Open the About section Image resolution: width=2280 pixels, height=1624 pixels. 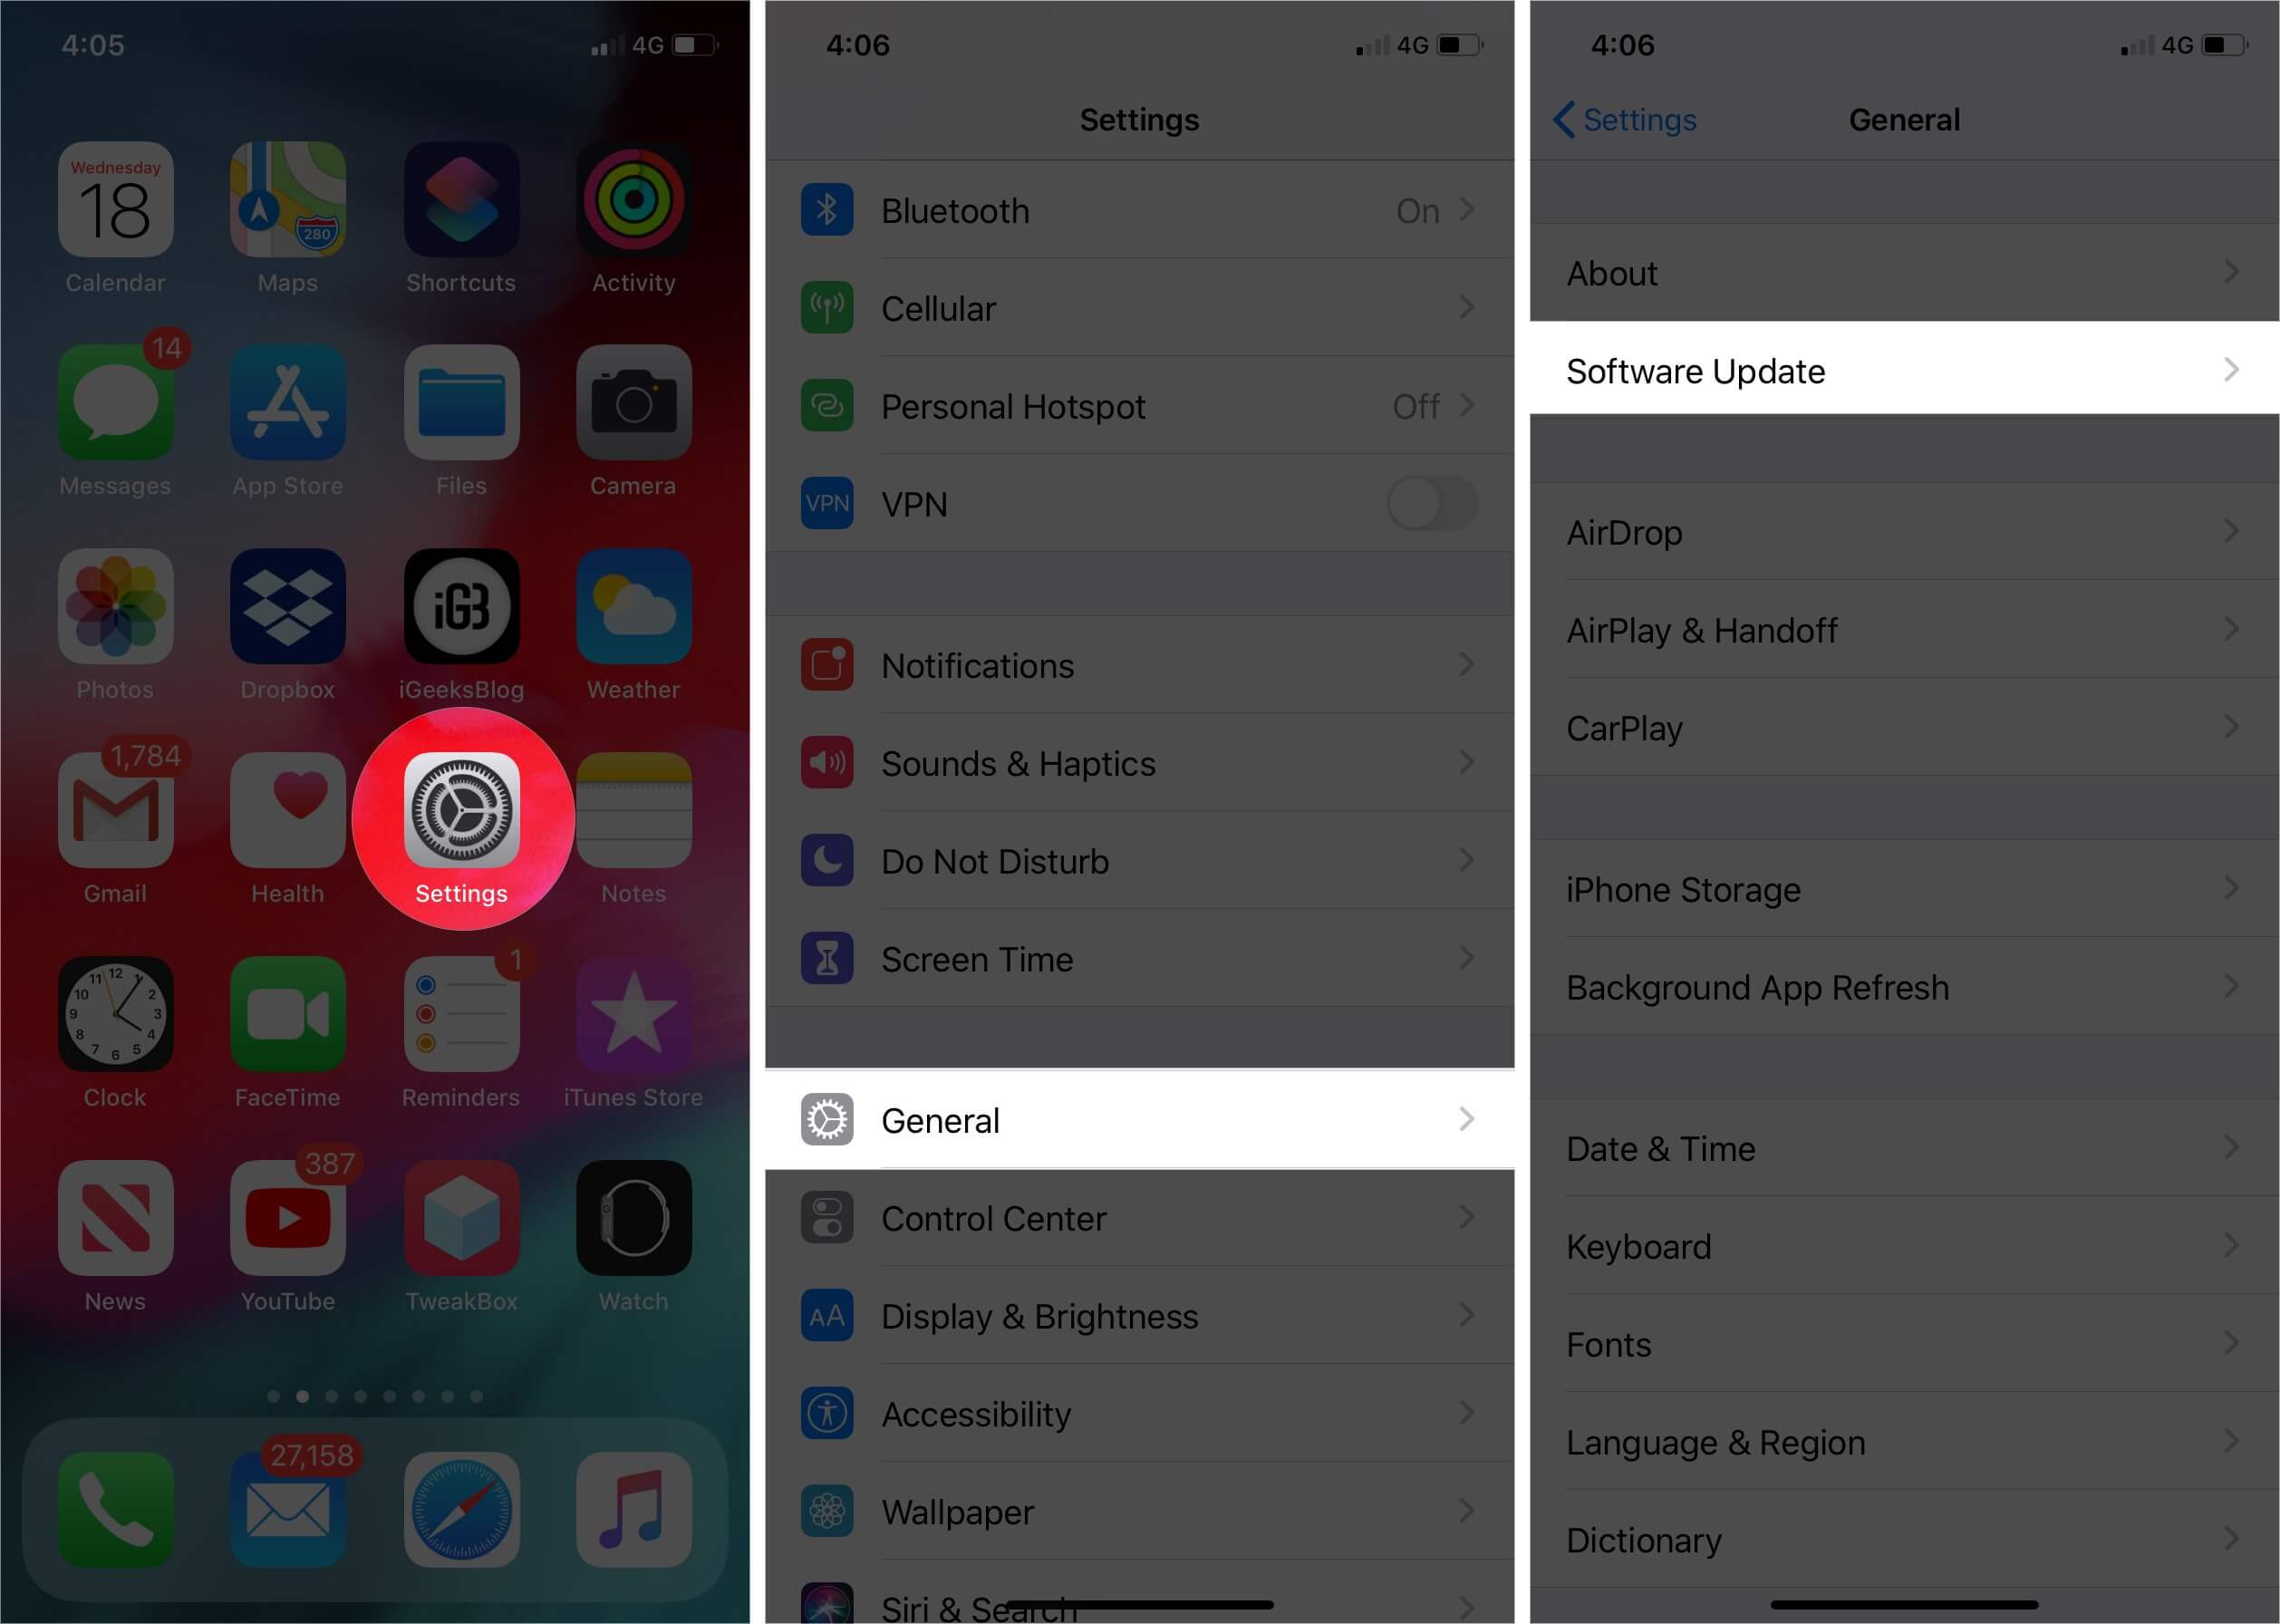[x=1902, y=271]
